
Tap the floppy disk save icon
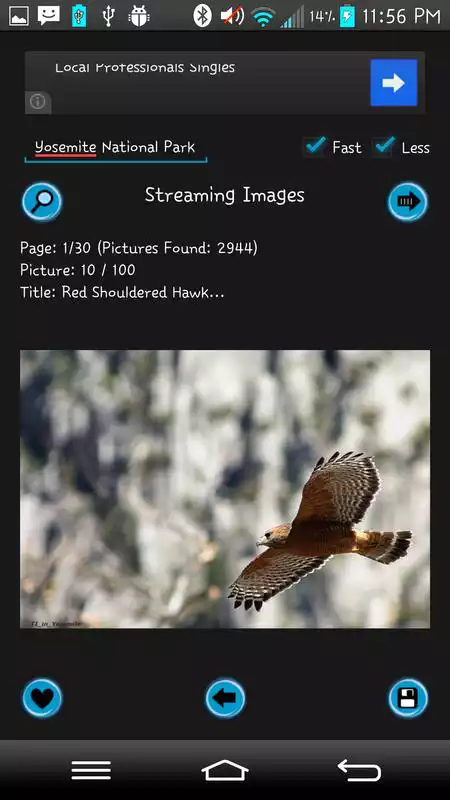408,698
